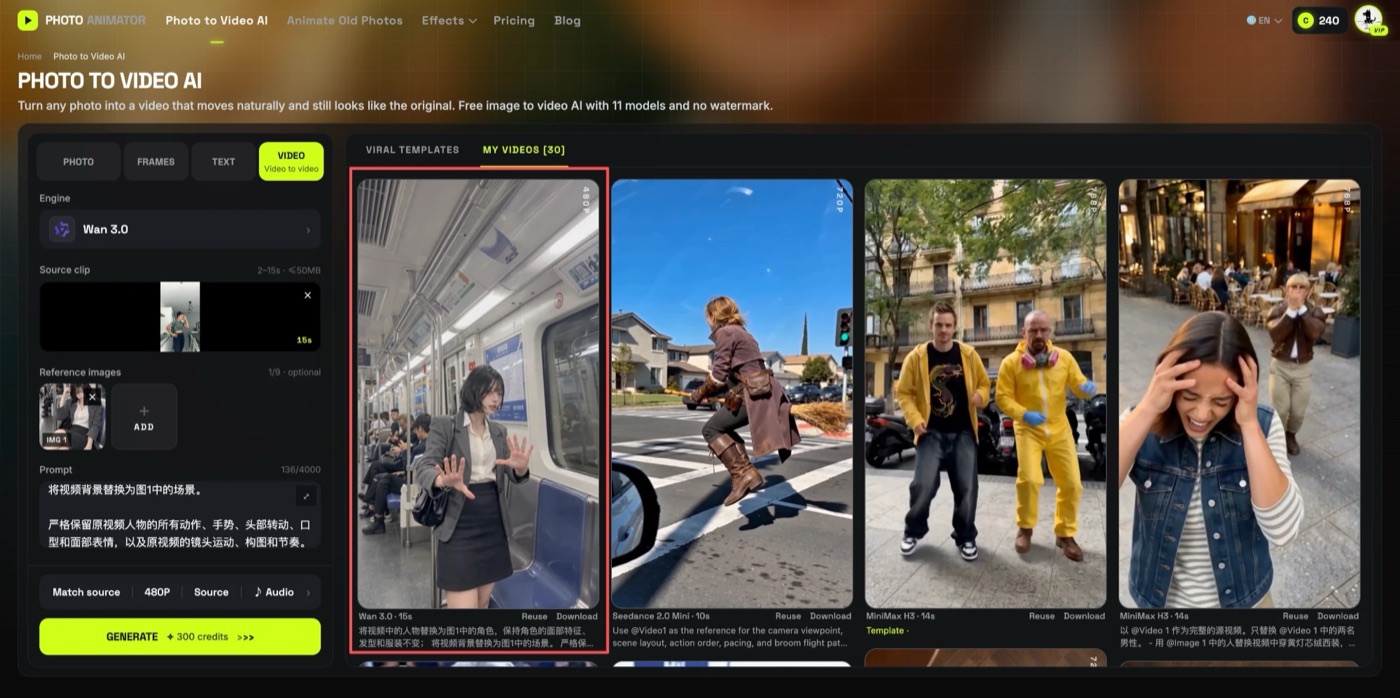Open the Photo to Video AI nav item

217,20
